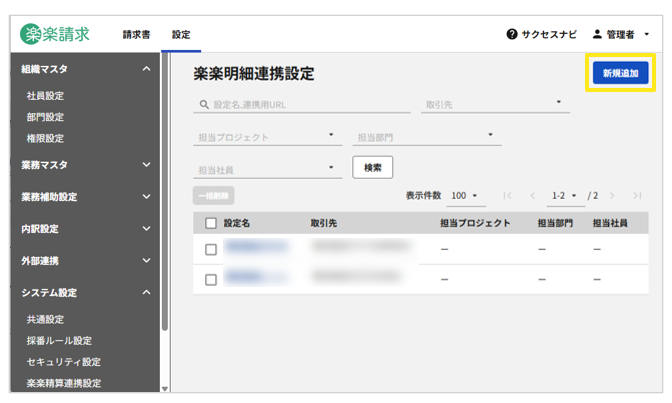
Task: Open セキュリティ設定 in the sidebar
Action: point(63,362)
